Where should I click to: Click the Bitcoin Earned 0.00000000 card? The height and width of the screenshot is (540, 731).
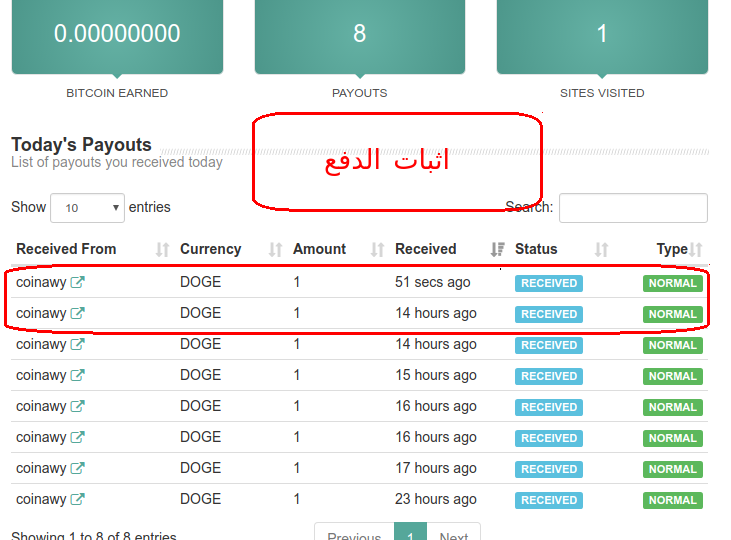tap(117, 36)
